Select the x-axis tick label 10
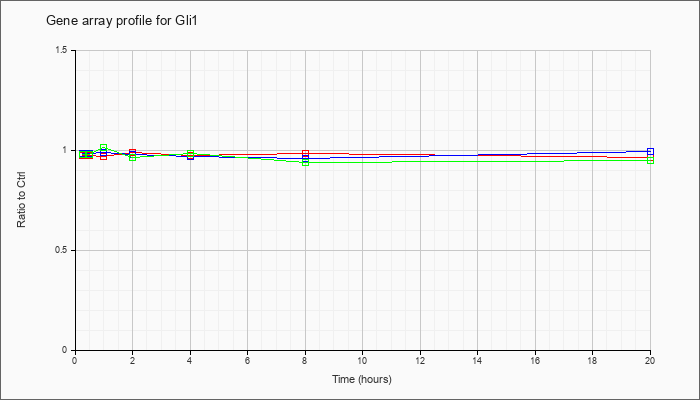The height and width of the screenshot is (400, 700). pos(362,359)
